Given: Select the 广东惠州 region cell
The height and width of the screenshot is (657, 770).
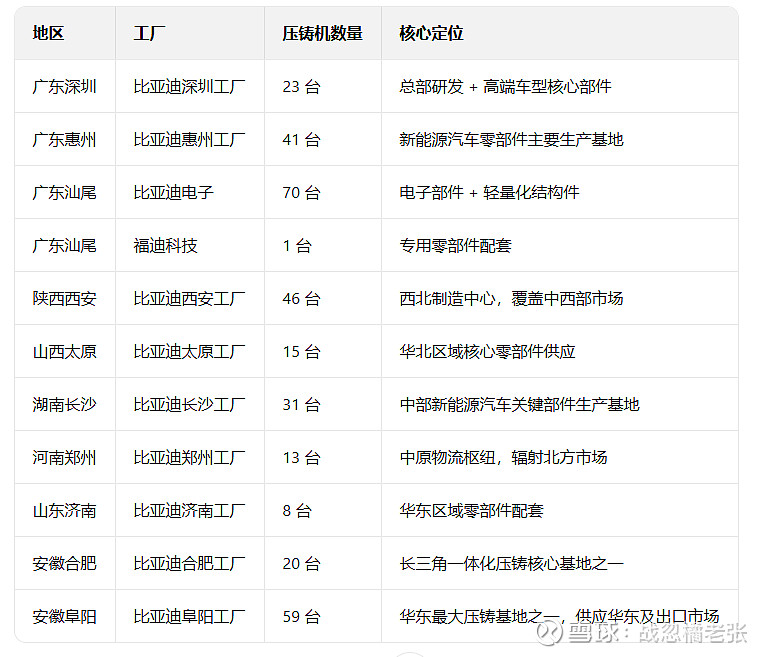Looking at the screenshot, I should pyautogui.click(x=64, y=139).
